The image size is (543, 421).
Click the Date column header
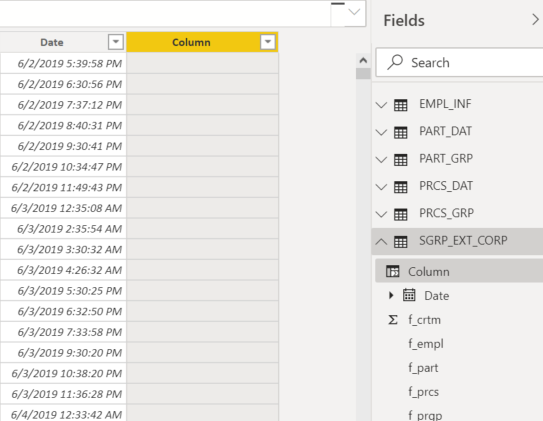pyautogui.click(x=52, y=42)
